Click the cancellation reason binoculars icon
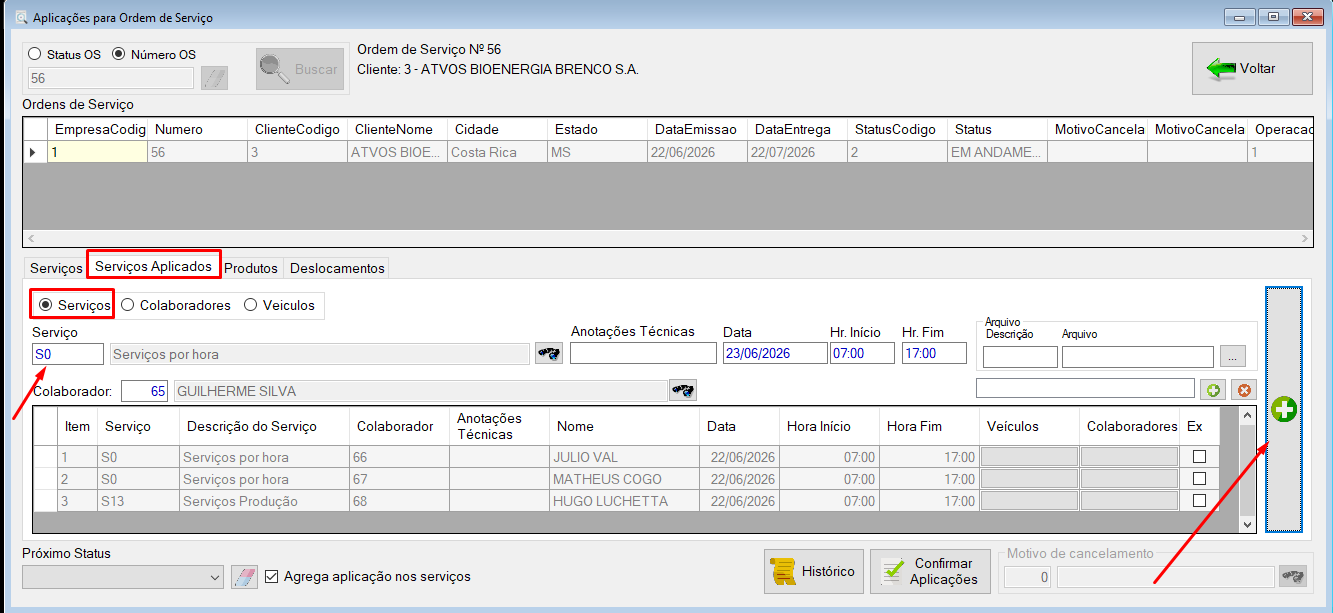The width and height of the screenshot is (1333, 613). (x=1293, y=577)
